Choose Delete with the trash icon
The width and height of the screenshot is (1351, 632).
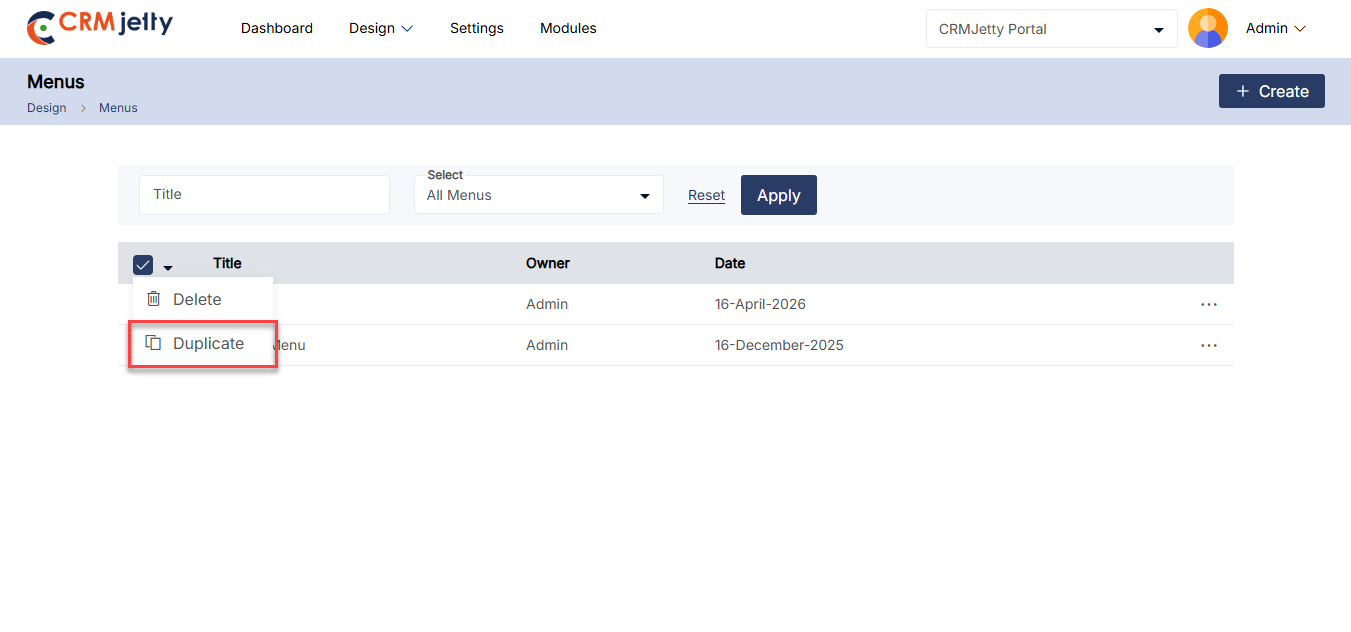pos(197,299)
